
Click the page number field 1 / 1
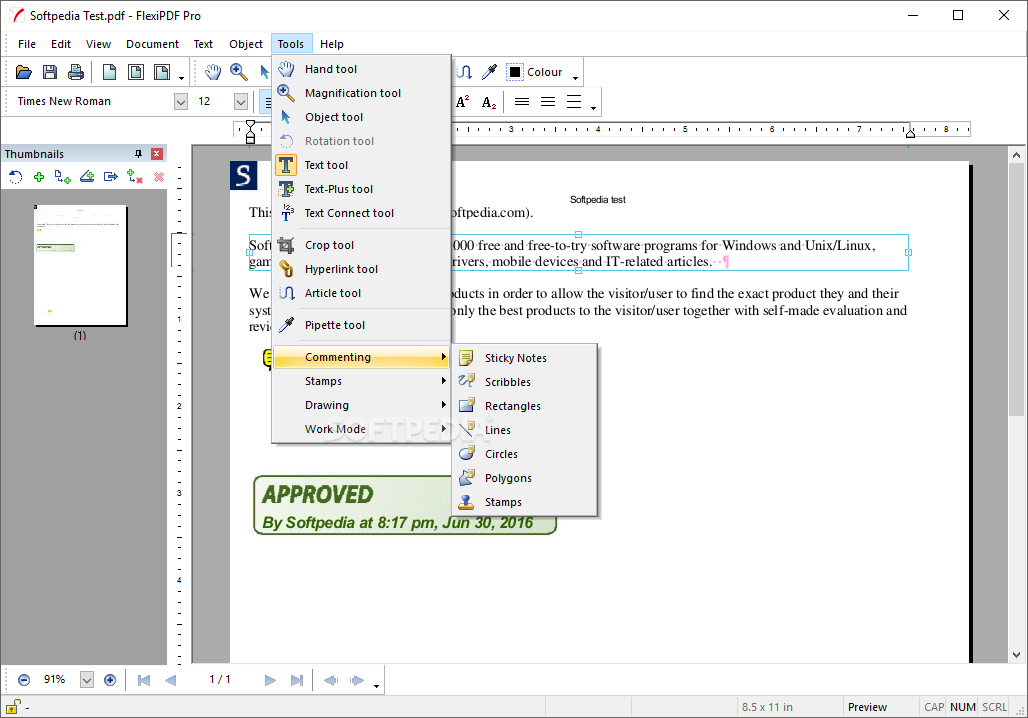pyautogui.click(x=220, y=679)
